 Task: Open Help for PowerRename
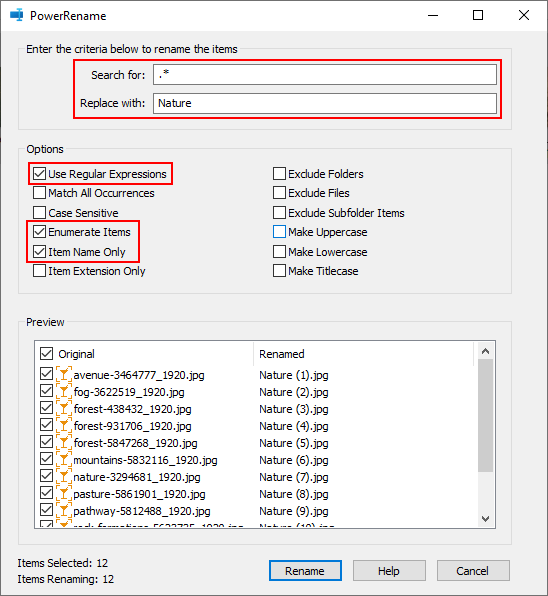(x=389, y=571)
